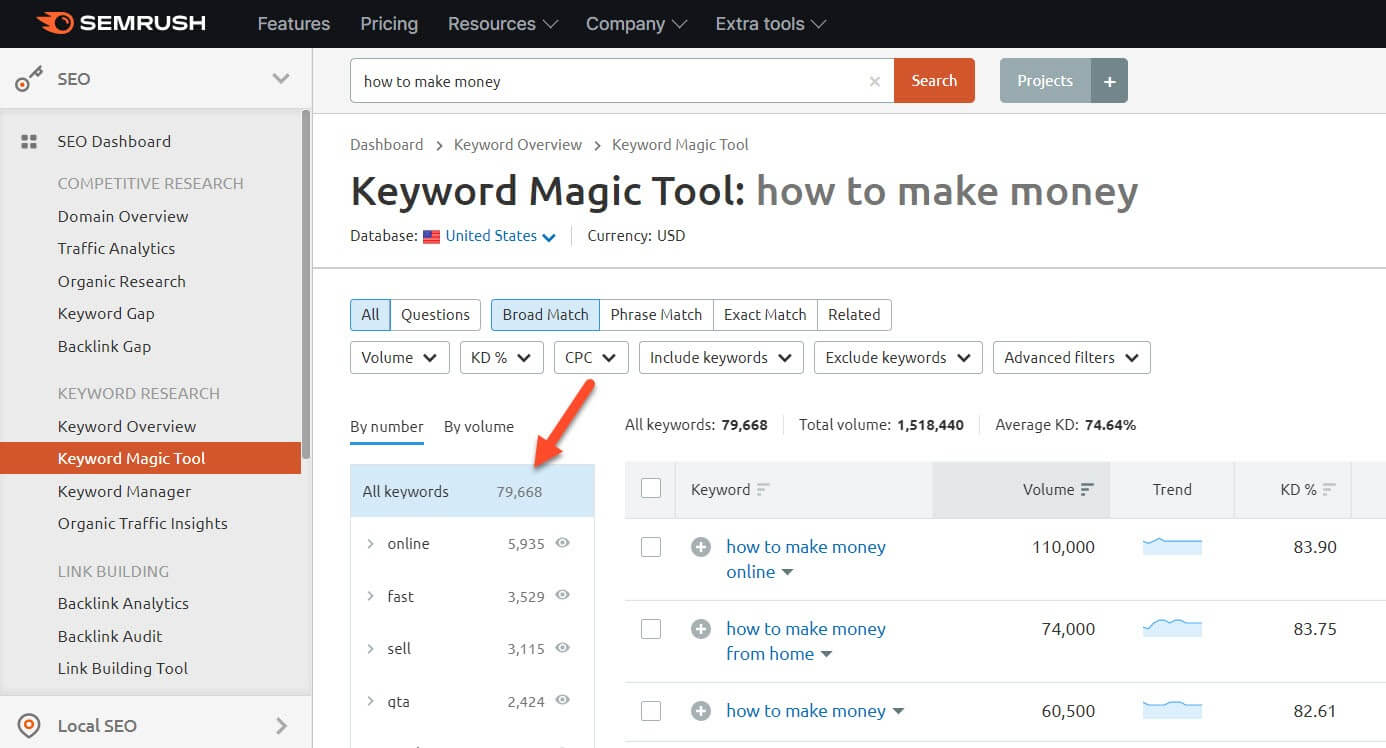The width and height of the screenshot is (1386, 748).
Task: Open the Extra tools menu
Action: coord(771,24)
